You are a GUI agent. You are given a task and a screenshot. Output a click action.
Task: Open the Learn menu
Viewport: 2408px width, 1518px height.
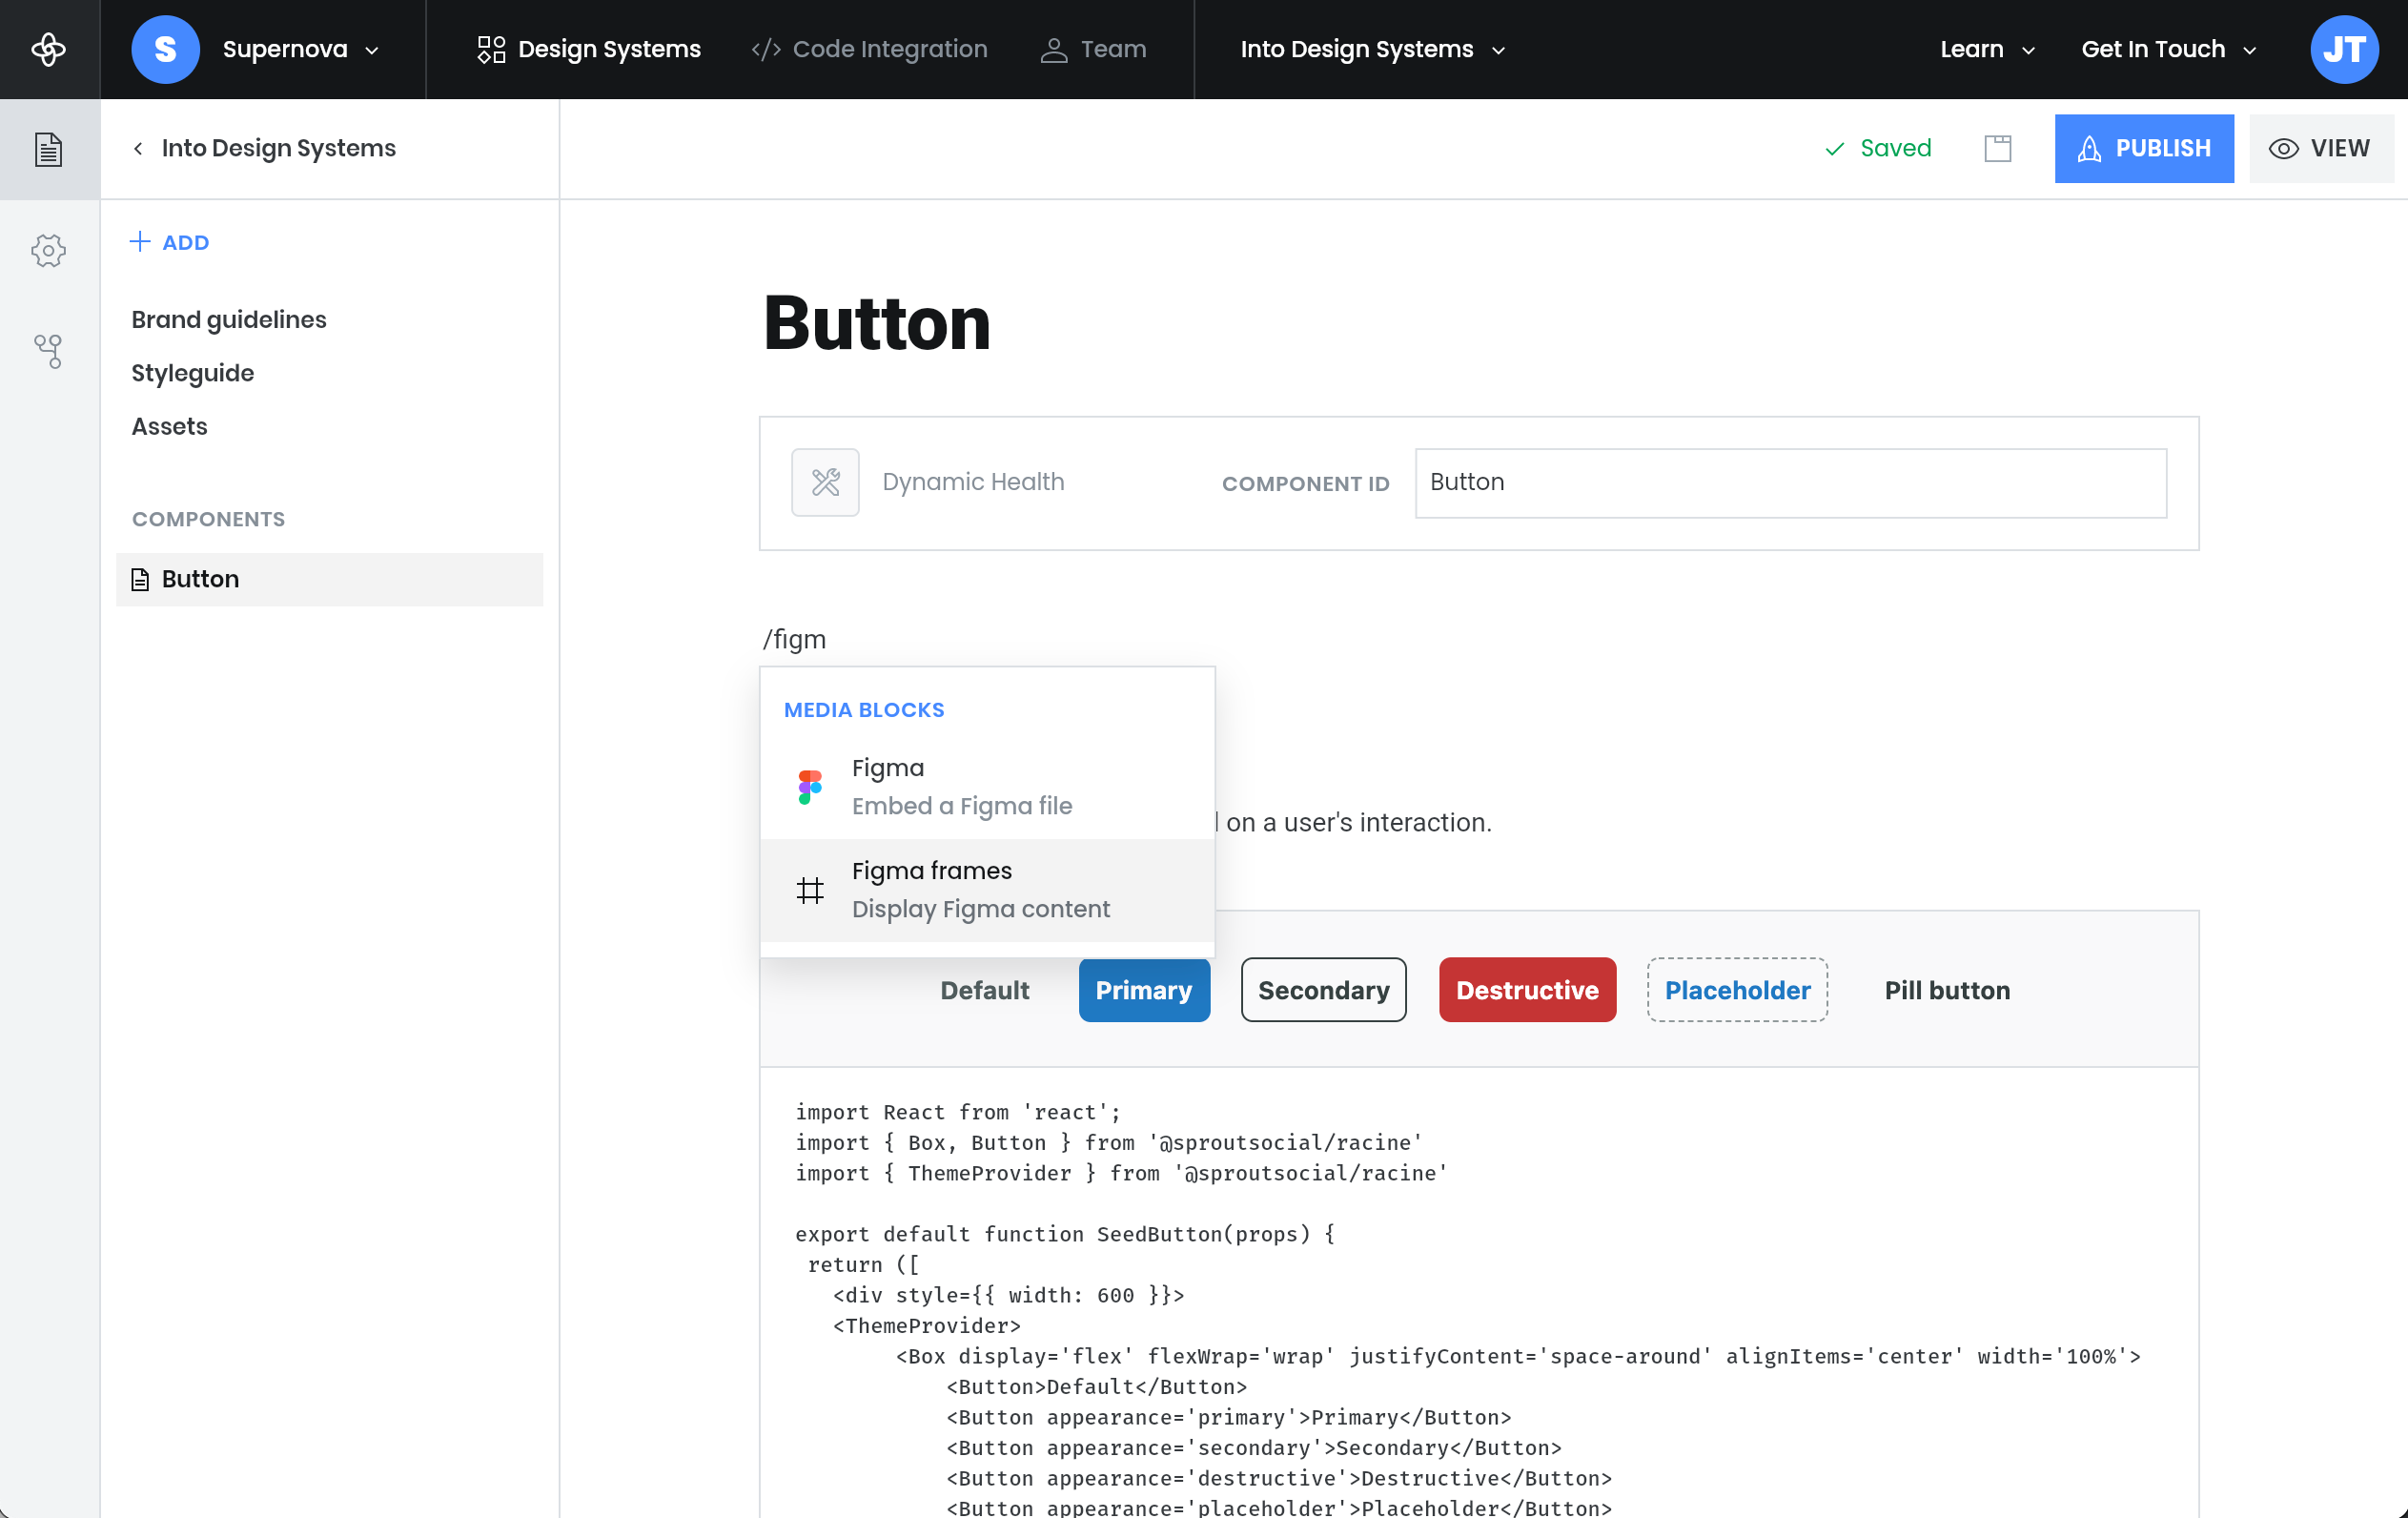point(1988,49)
